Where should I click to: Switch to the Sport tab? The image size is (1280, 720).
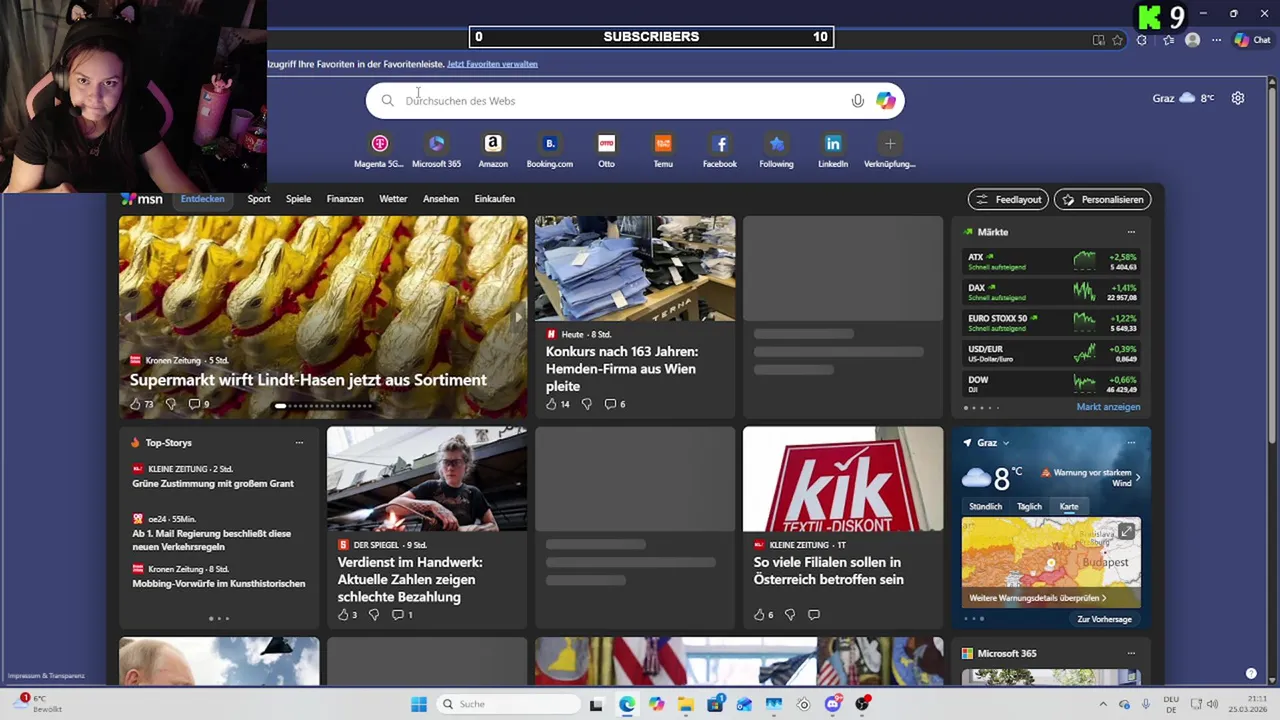tap(259, 199)
